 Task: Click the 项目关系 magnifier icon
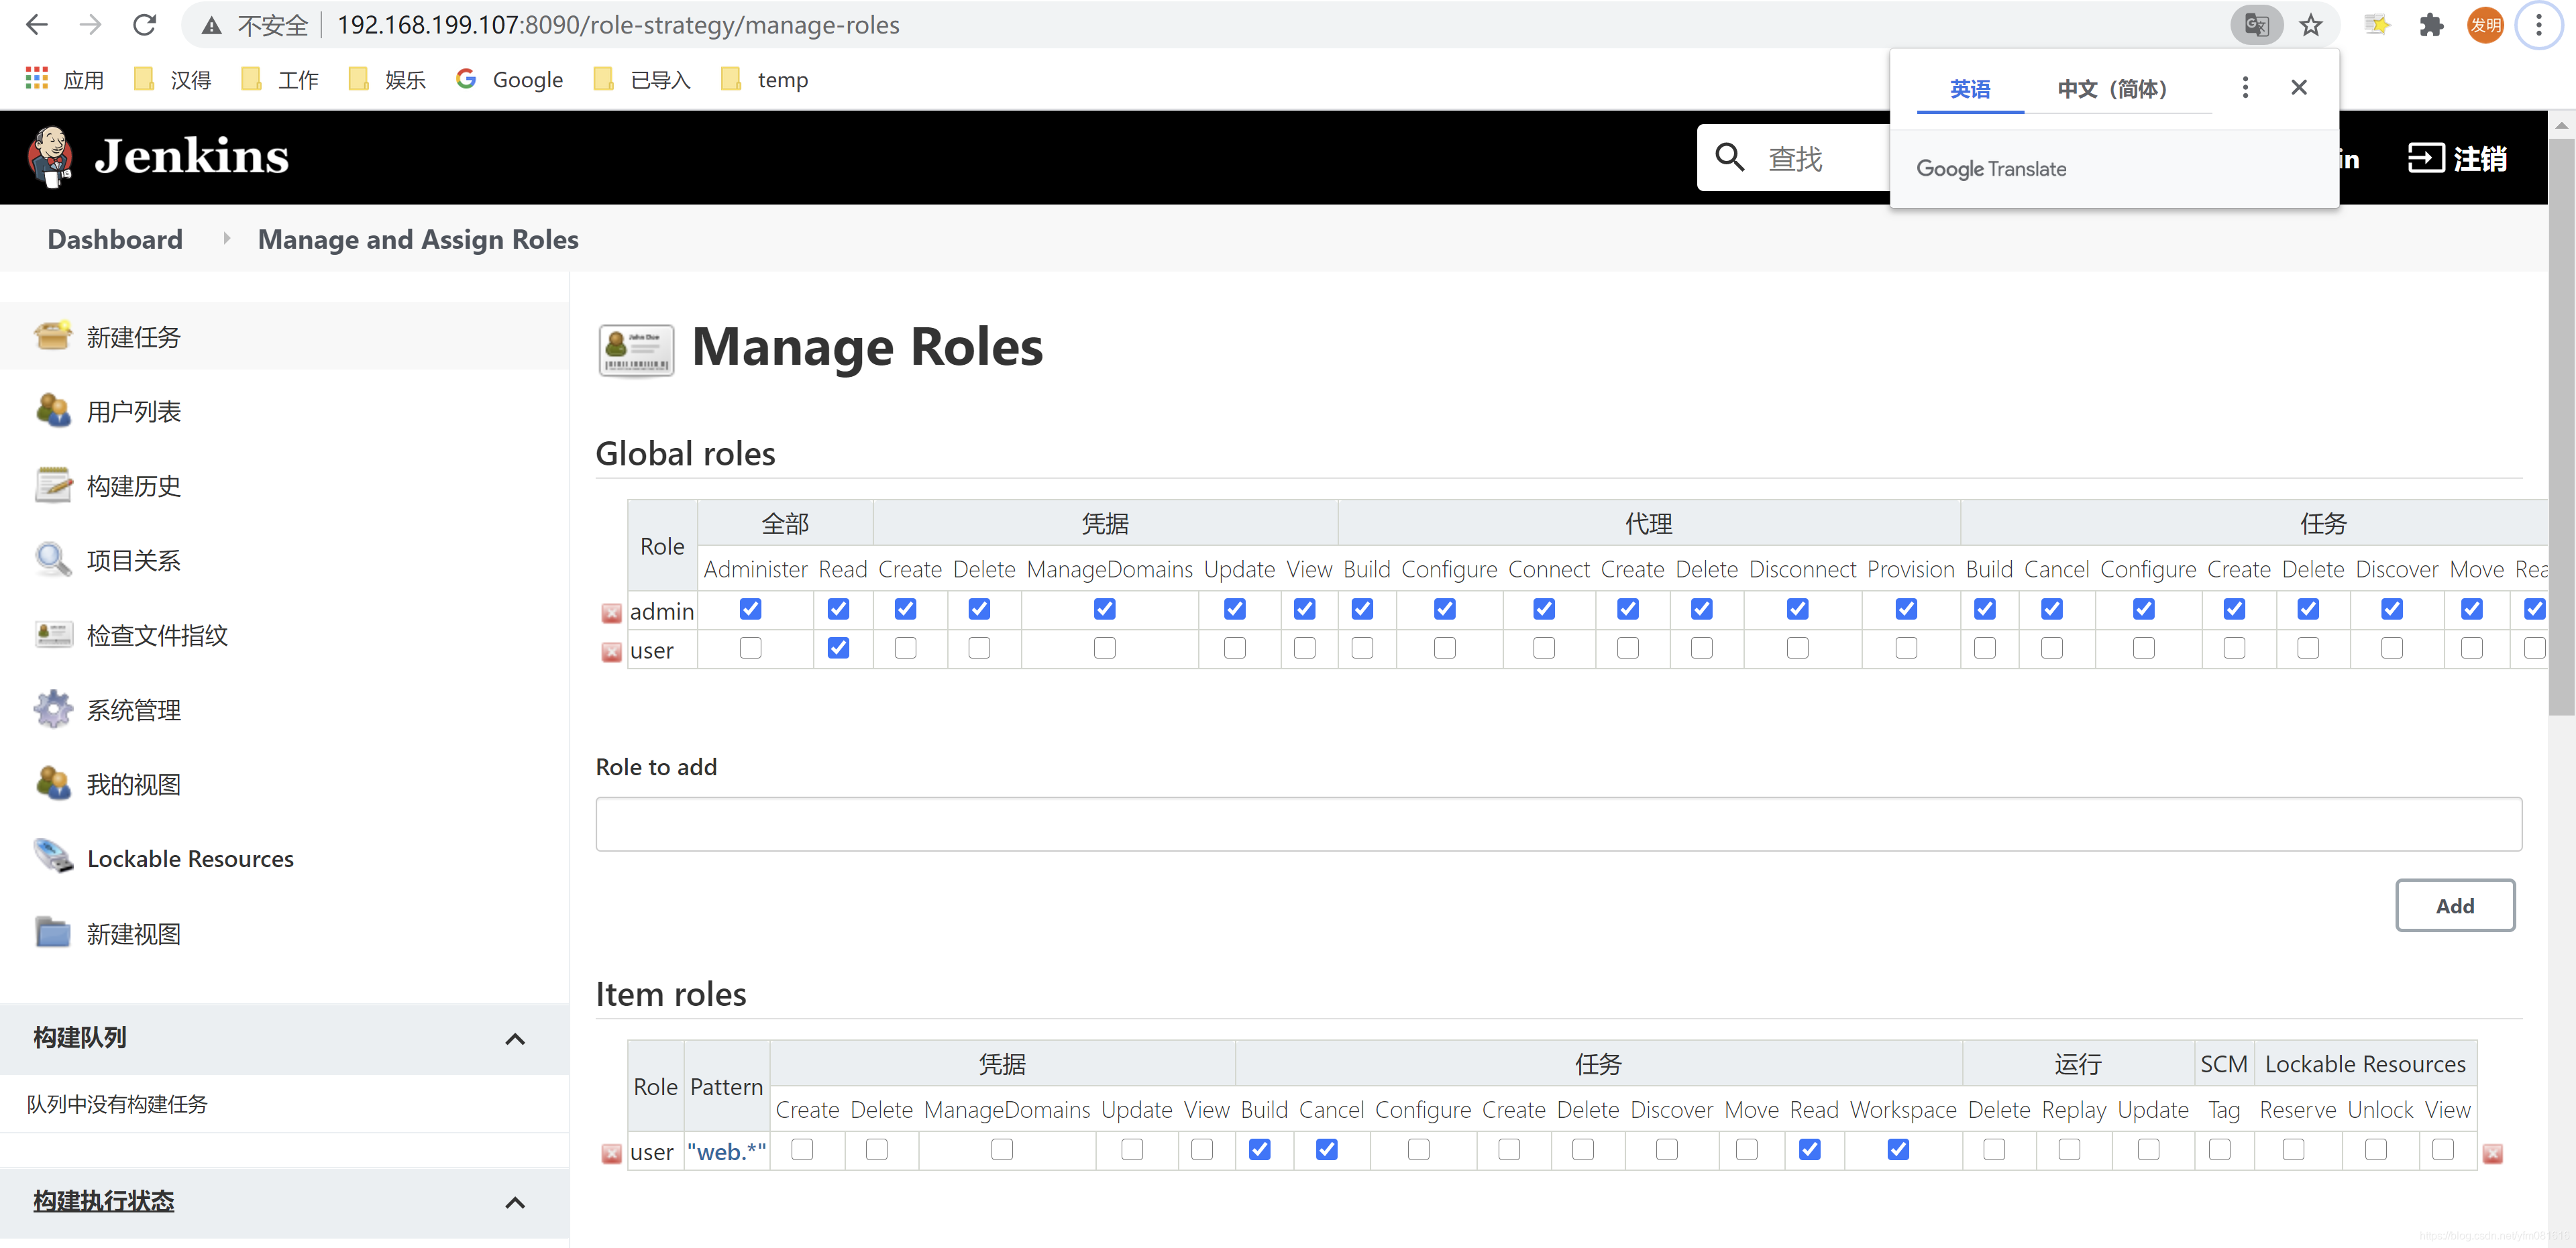point(53,560)
